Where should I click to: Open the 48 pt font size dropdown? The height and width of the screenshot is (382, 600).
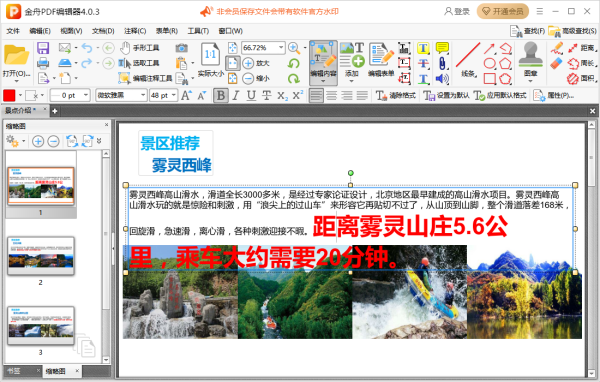tap(174, 95)
